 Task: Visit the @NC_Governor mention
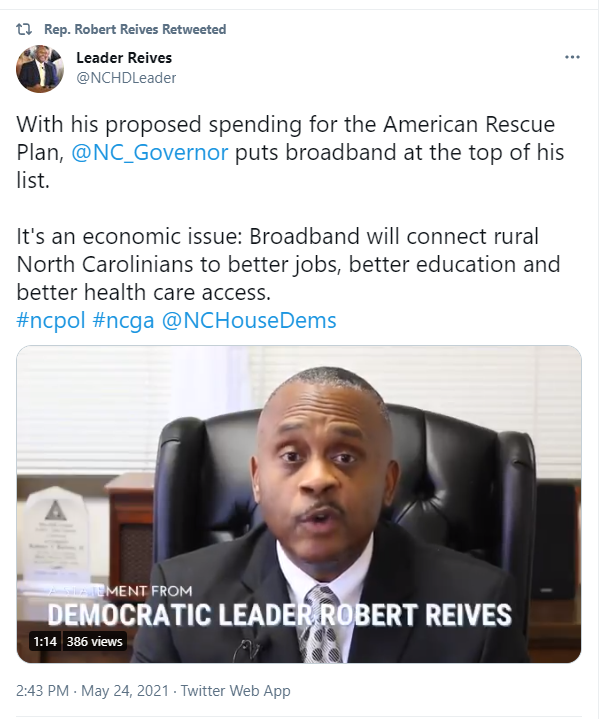pos(149,153)
